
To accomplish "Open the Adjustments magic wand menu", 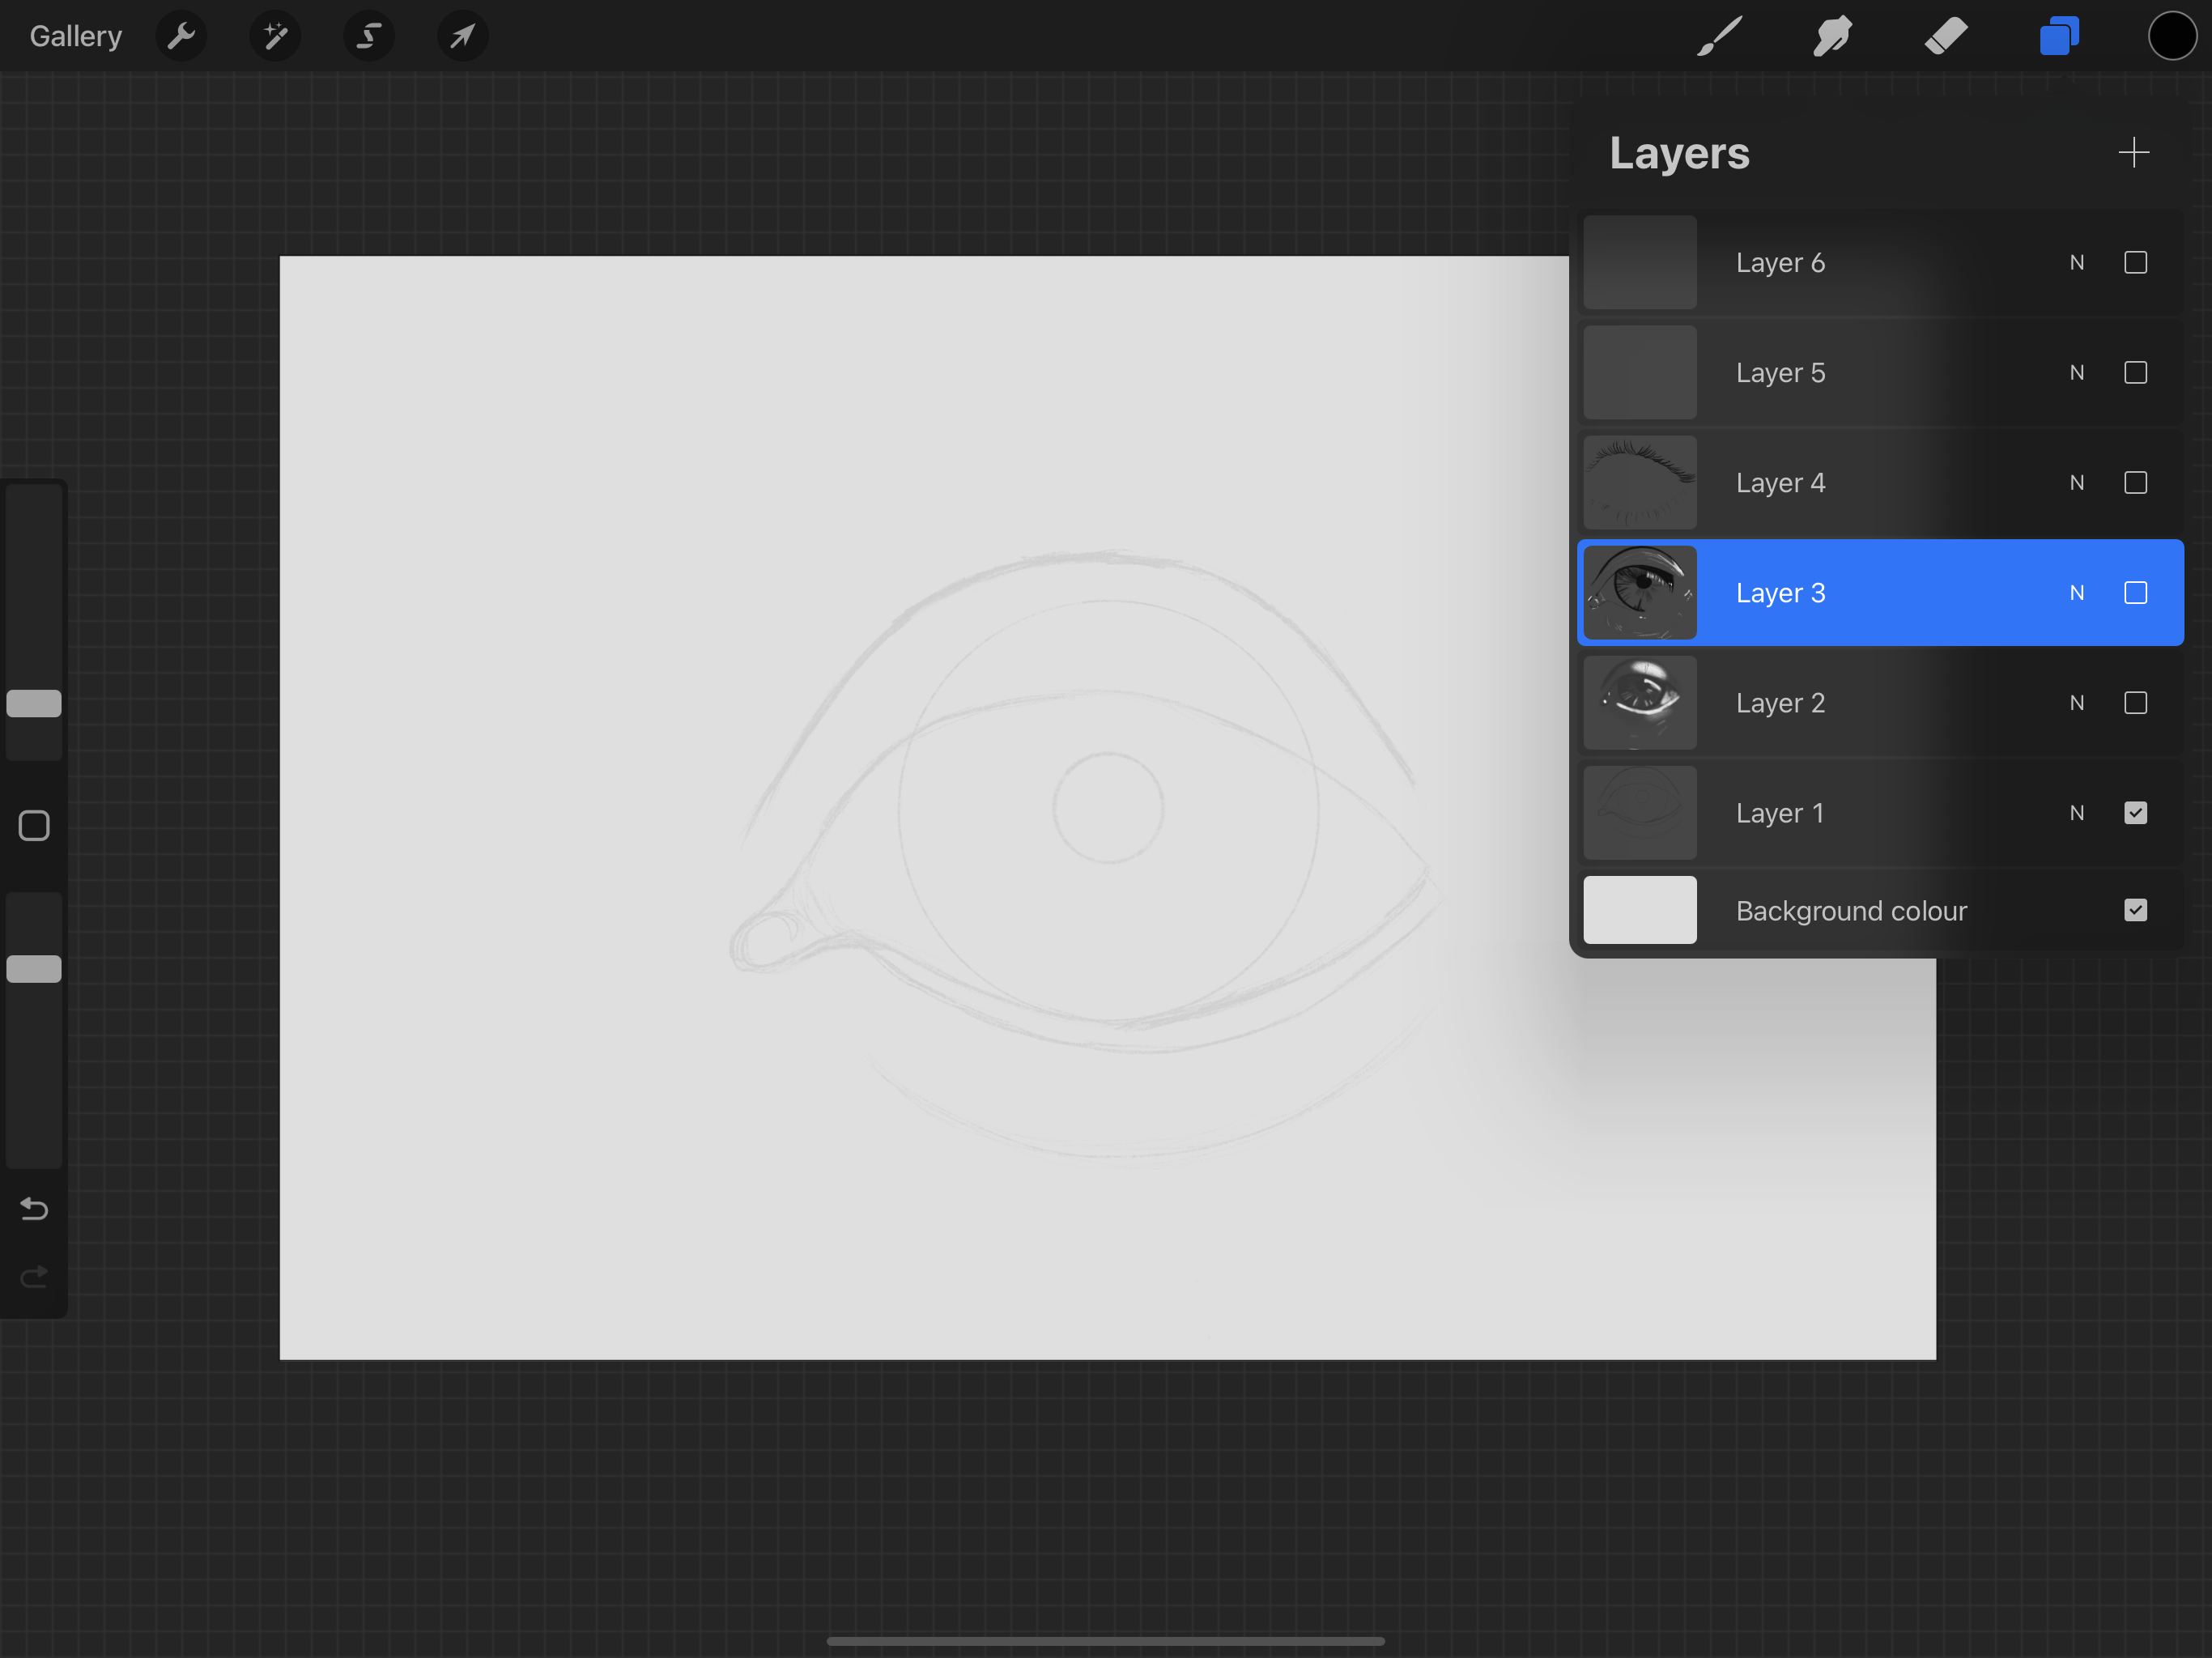I will 275,37.
